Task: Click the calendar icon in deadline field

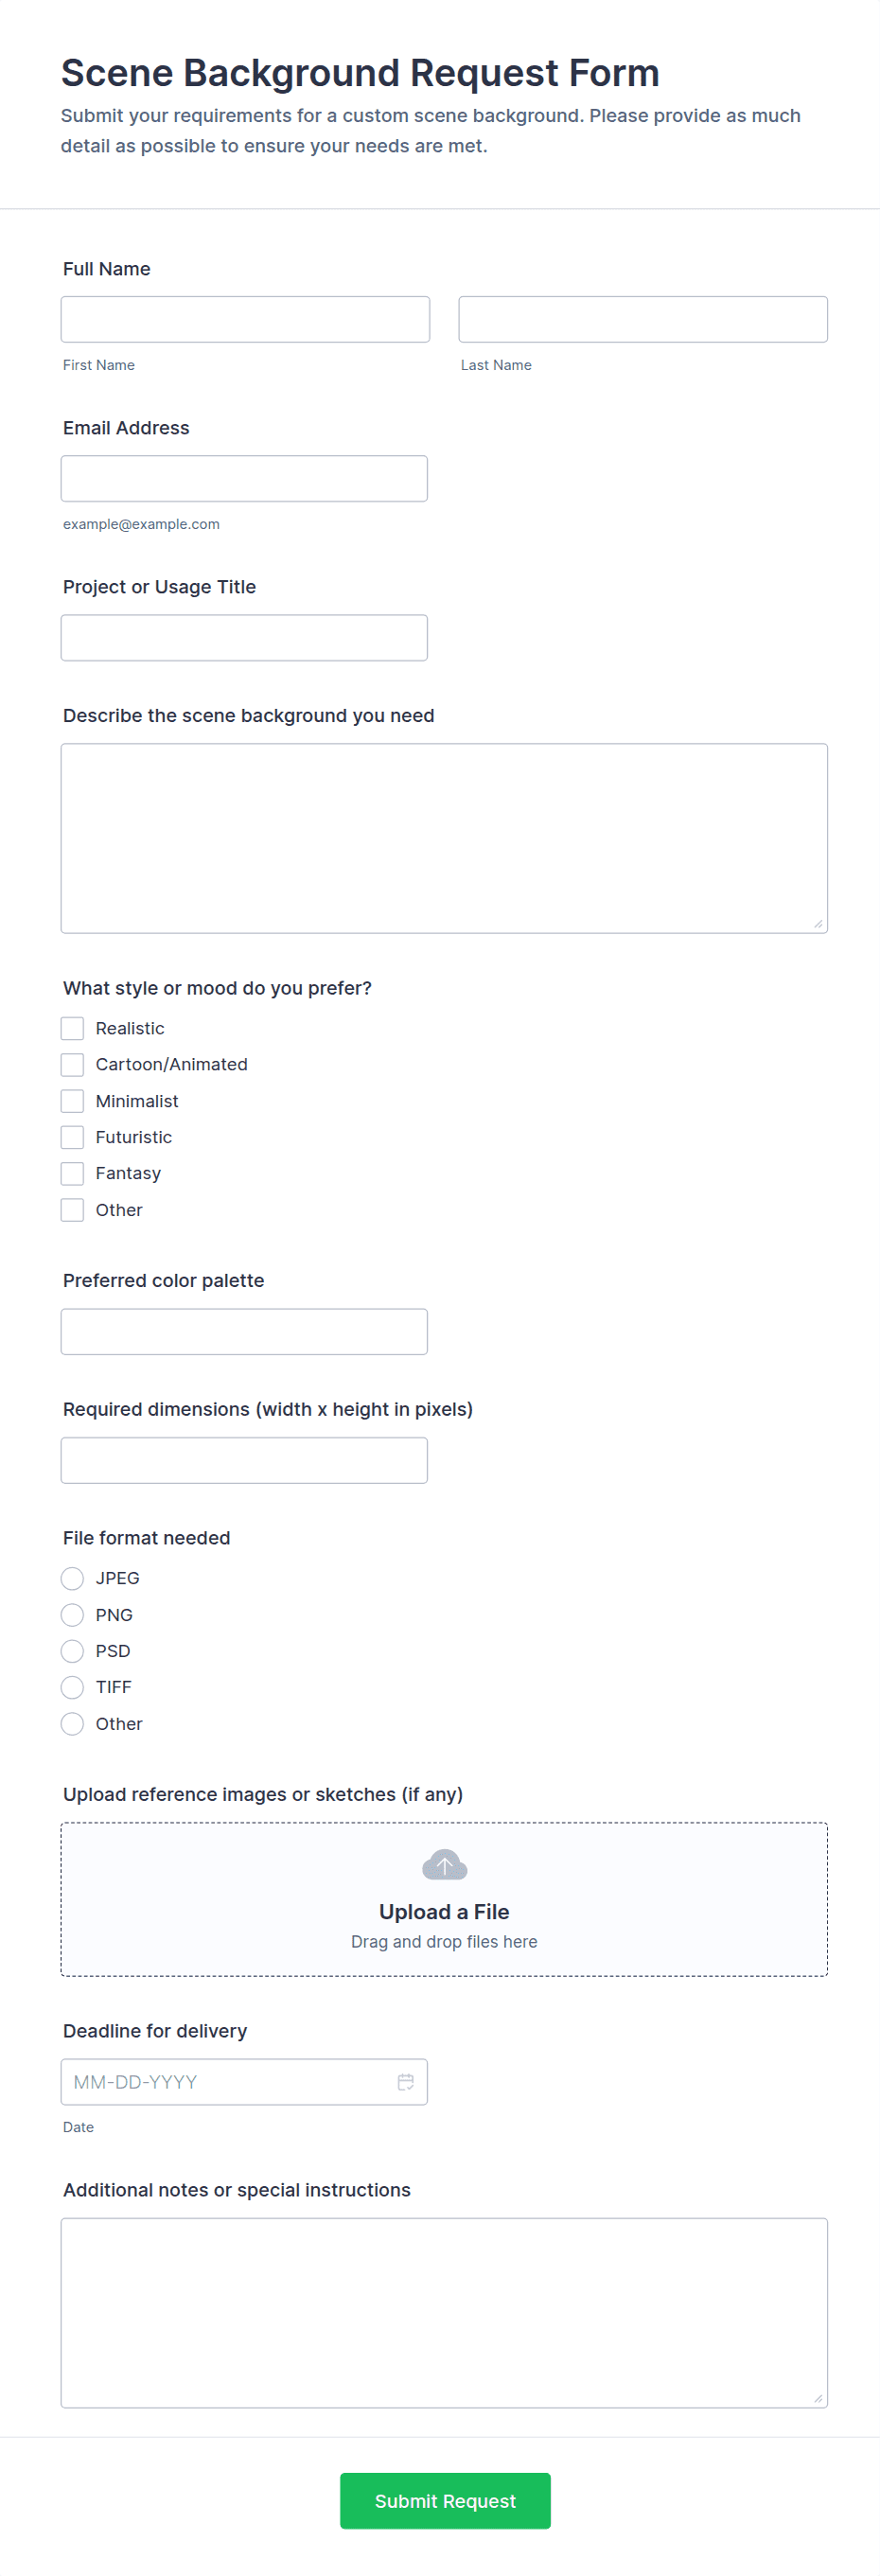Action: click(405, 2081)
